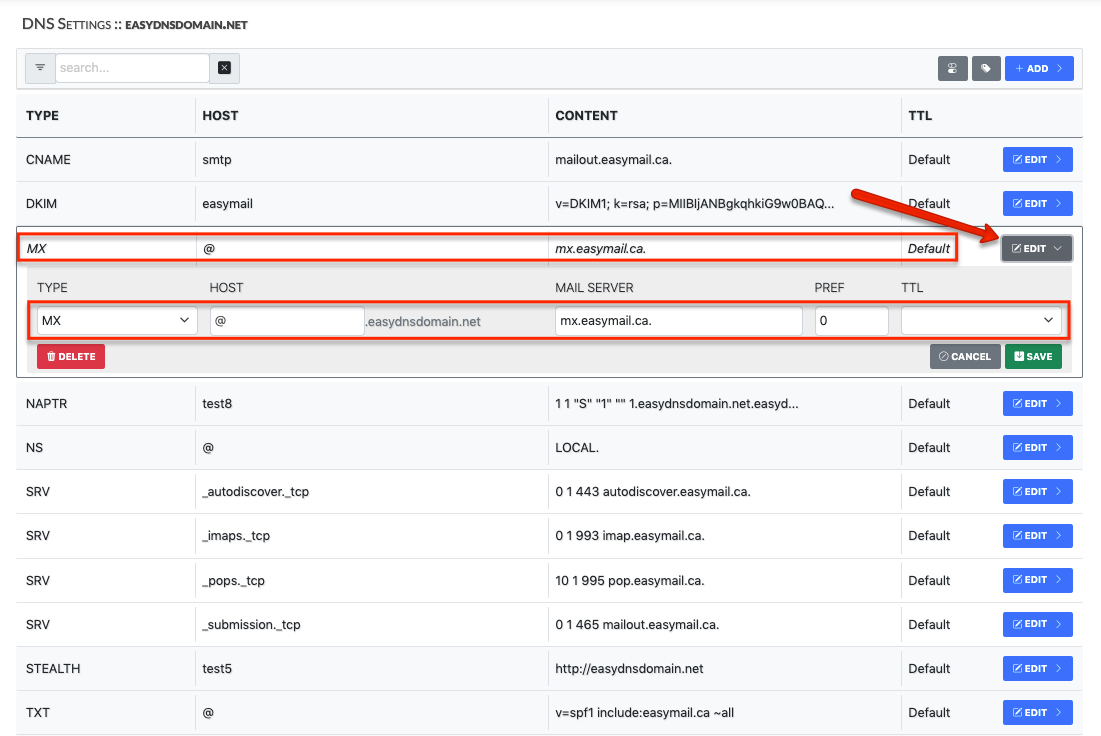Select the 'v=spf1 include:easymail.ca ~all' cell
Image resolution: width=1101 pixels, height=736 pixels.
[645, 713]
